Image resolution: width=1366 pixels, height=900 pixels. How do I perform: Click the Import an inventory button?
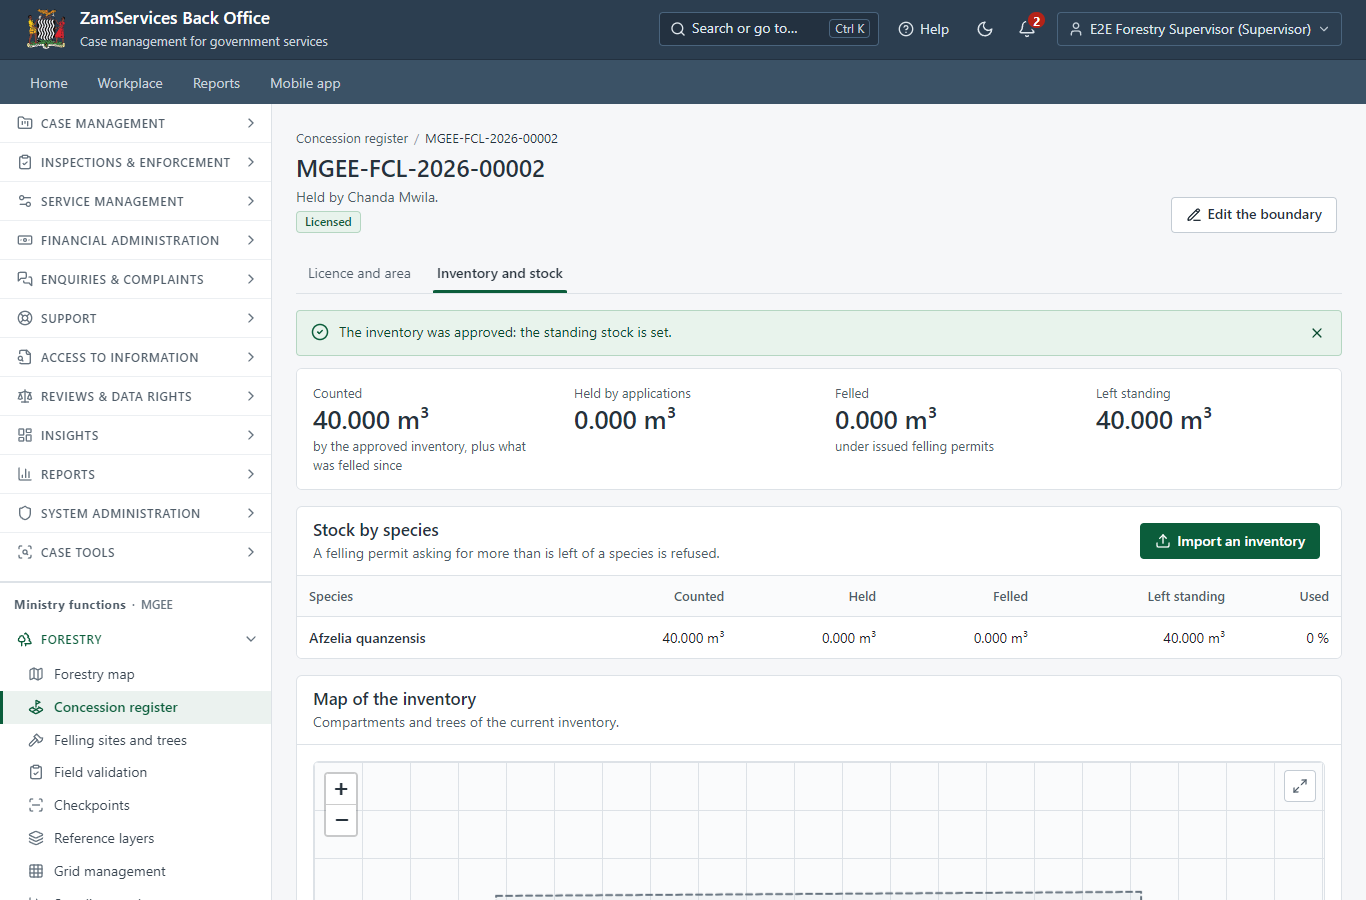pyautogui.click(x=1230, y=541)
